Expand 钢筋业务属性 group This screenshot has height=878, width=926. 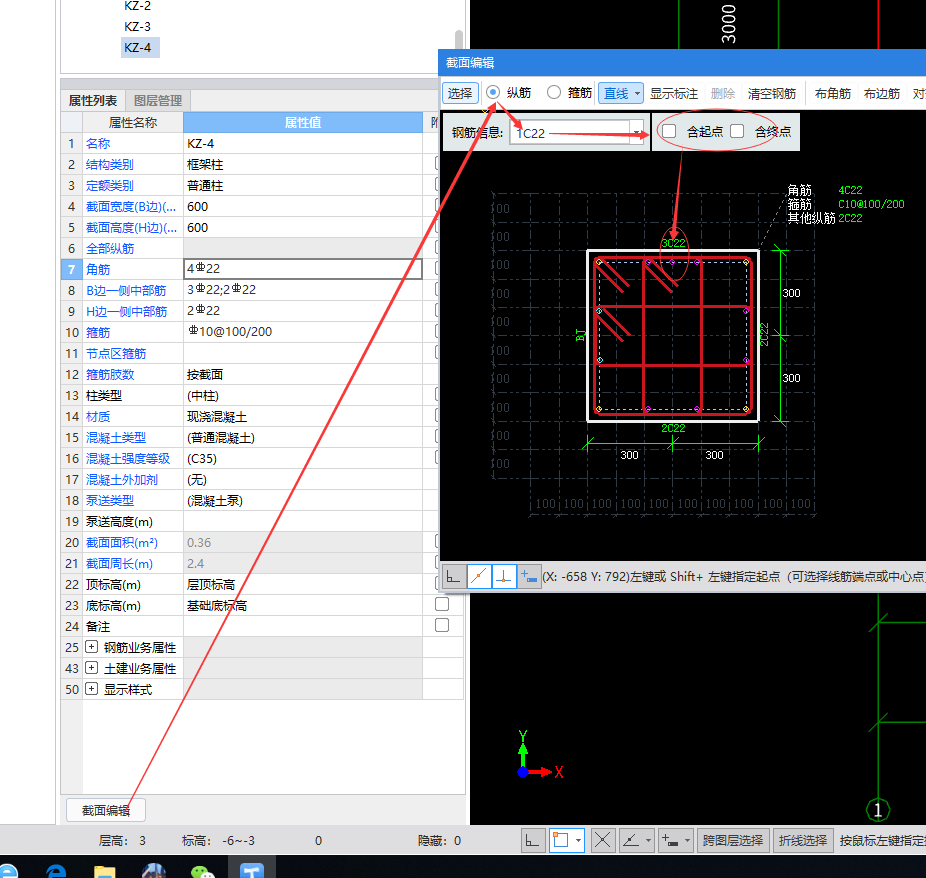92,647
